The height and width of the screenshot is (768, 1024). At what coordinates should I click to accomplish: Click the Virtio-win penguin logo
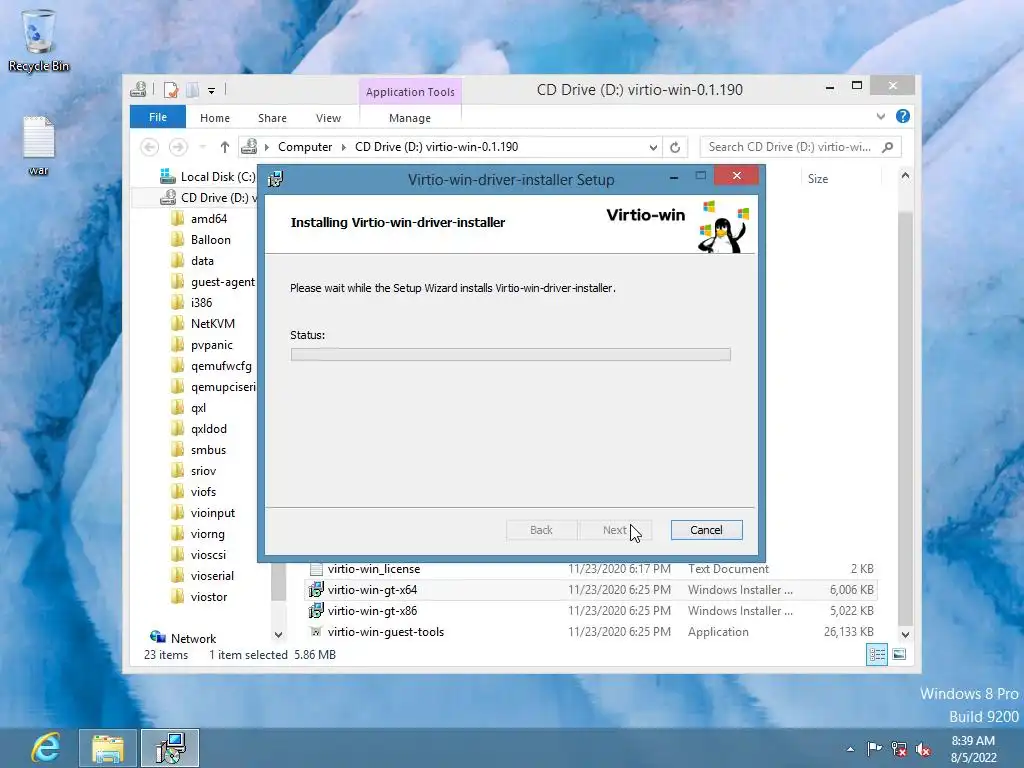point(723,227)
